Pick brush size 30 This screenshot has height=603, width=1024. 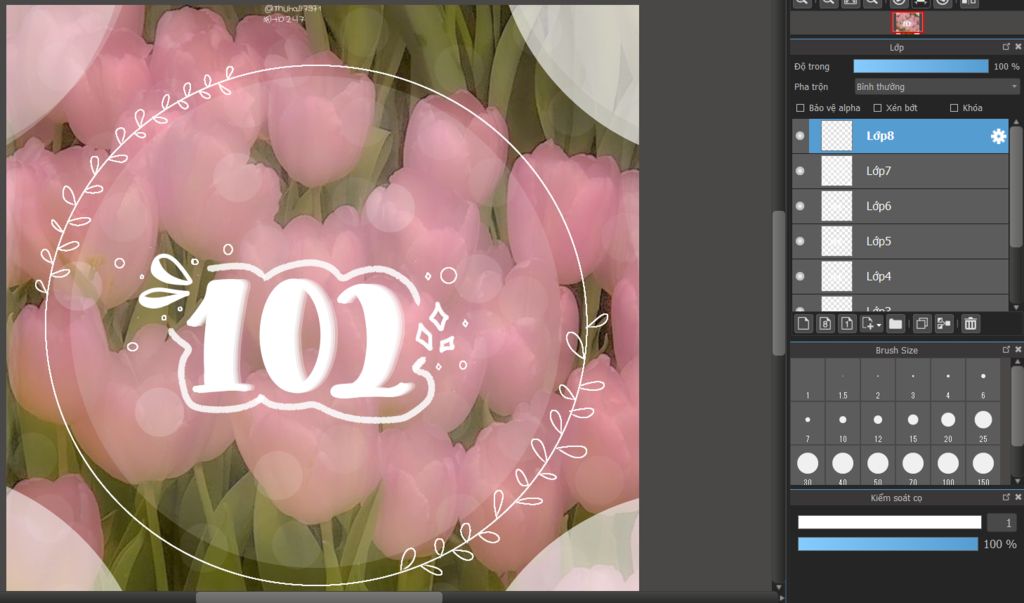[x=808, y=465]
